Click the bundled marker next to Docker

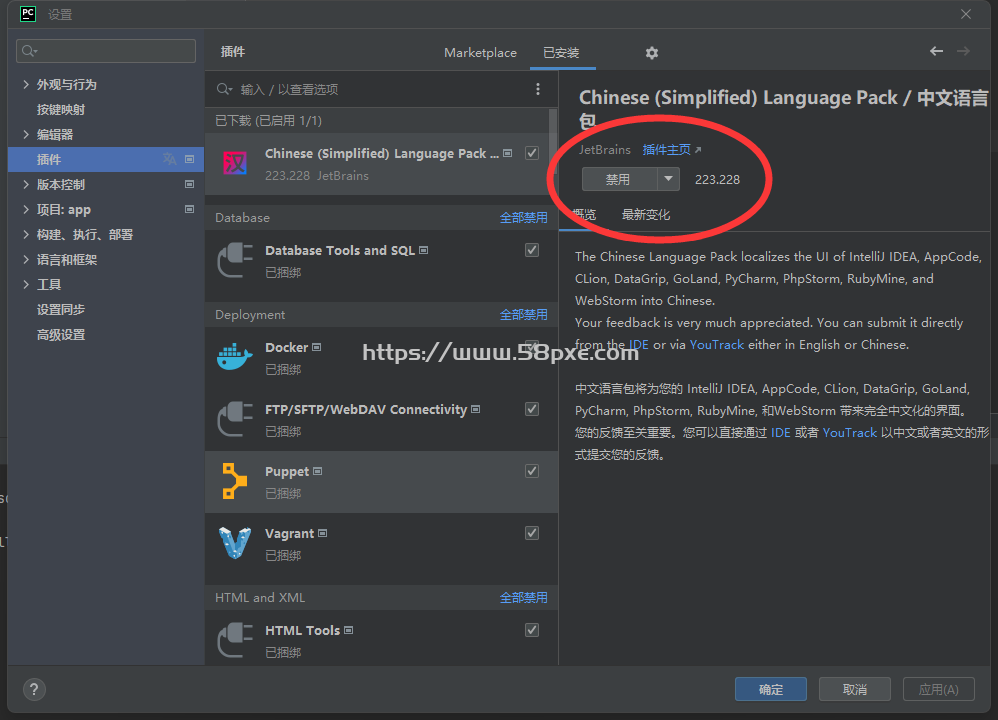coord(316,347)
